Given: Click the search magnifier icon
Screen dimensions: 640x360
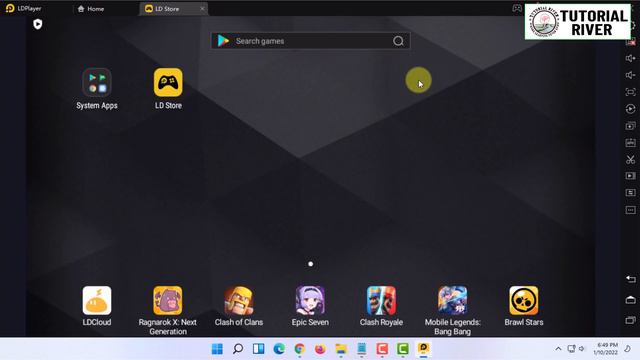Looking at the screenshot, I should pyautogui.click(x=398, y=41).
